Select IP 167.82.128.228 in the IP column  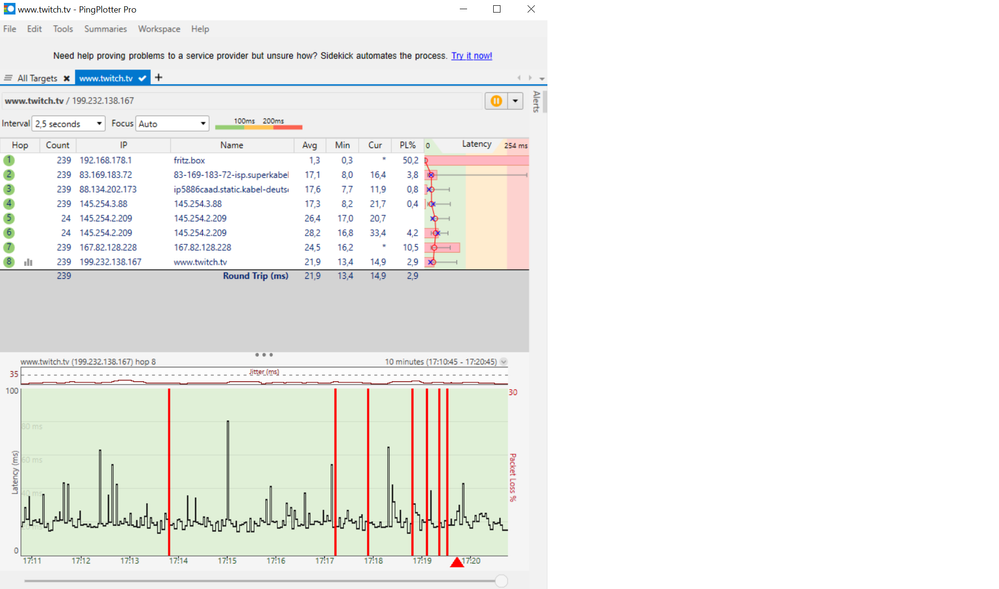[x=108, y=247]
